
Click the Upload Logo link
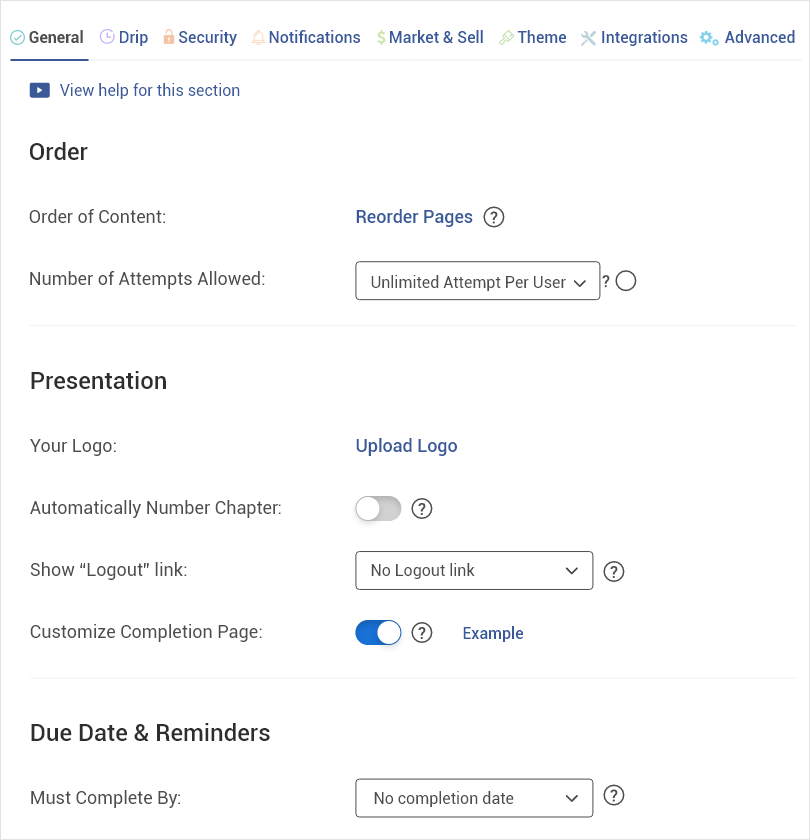[x=406, y=446]
